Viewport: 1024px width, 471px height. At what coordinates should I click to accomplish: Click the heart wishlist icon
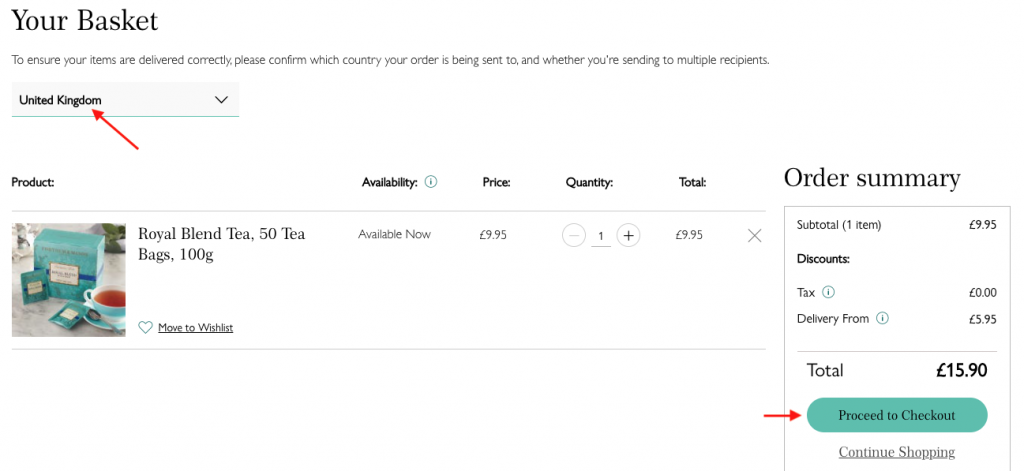(145, 327)
